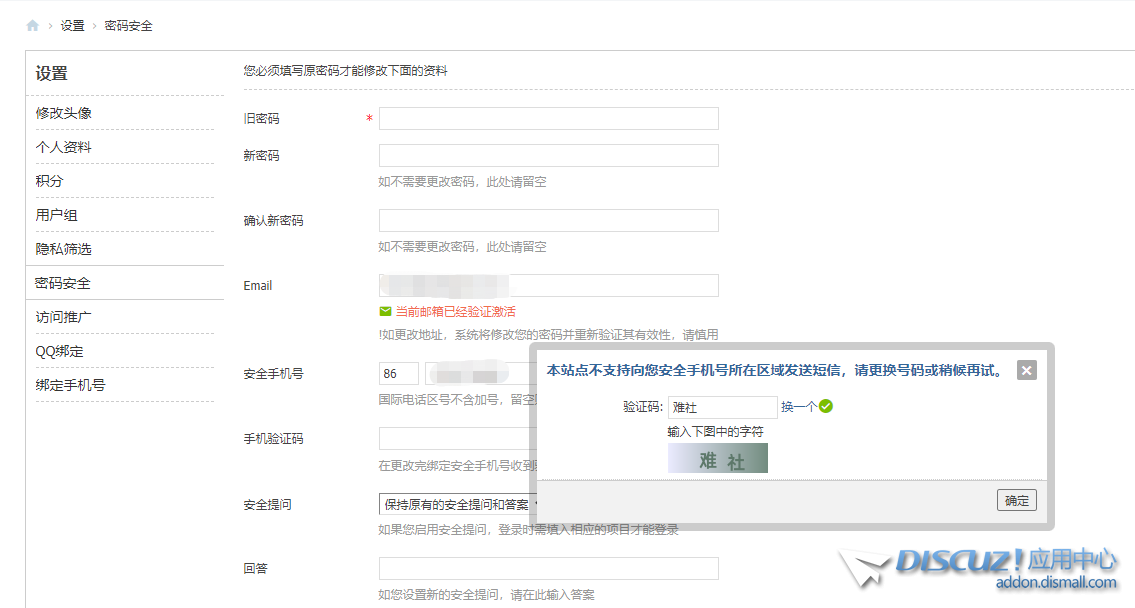Click the 确定 button in the dialog
This screenshot has width=1135, height=608.
click(x=1016, y=500)
